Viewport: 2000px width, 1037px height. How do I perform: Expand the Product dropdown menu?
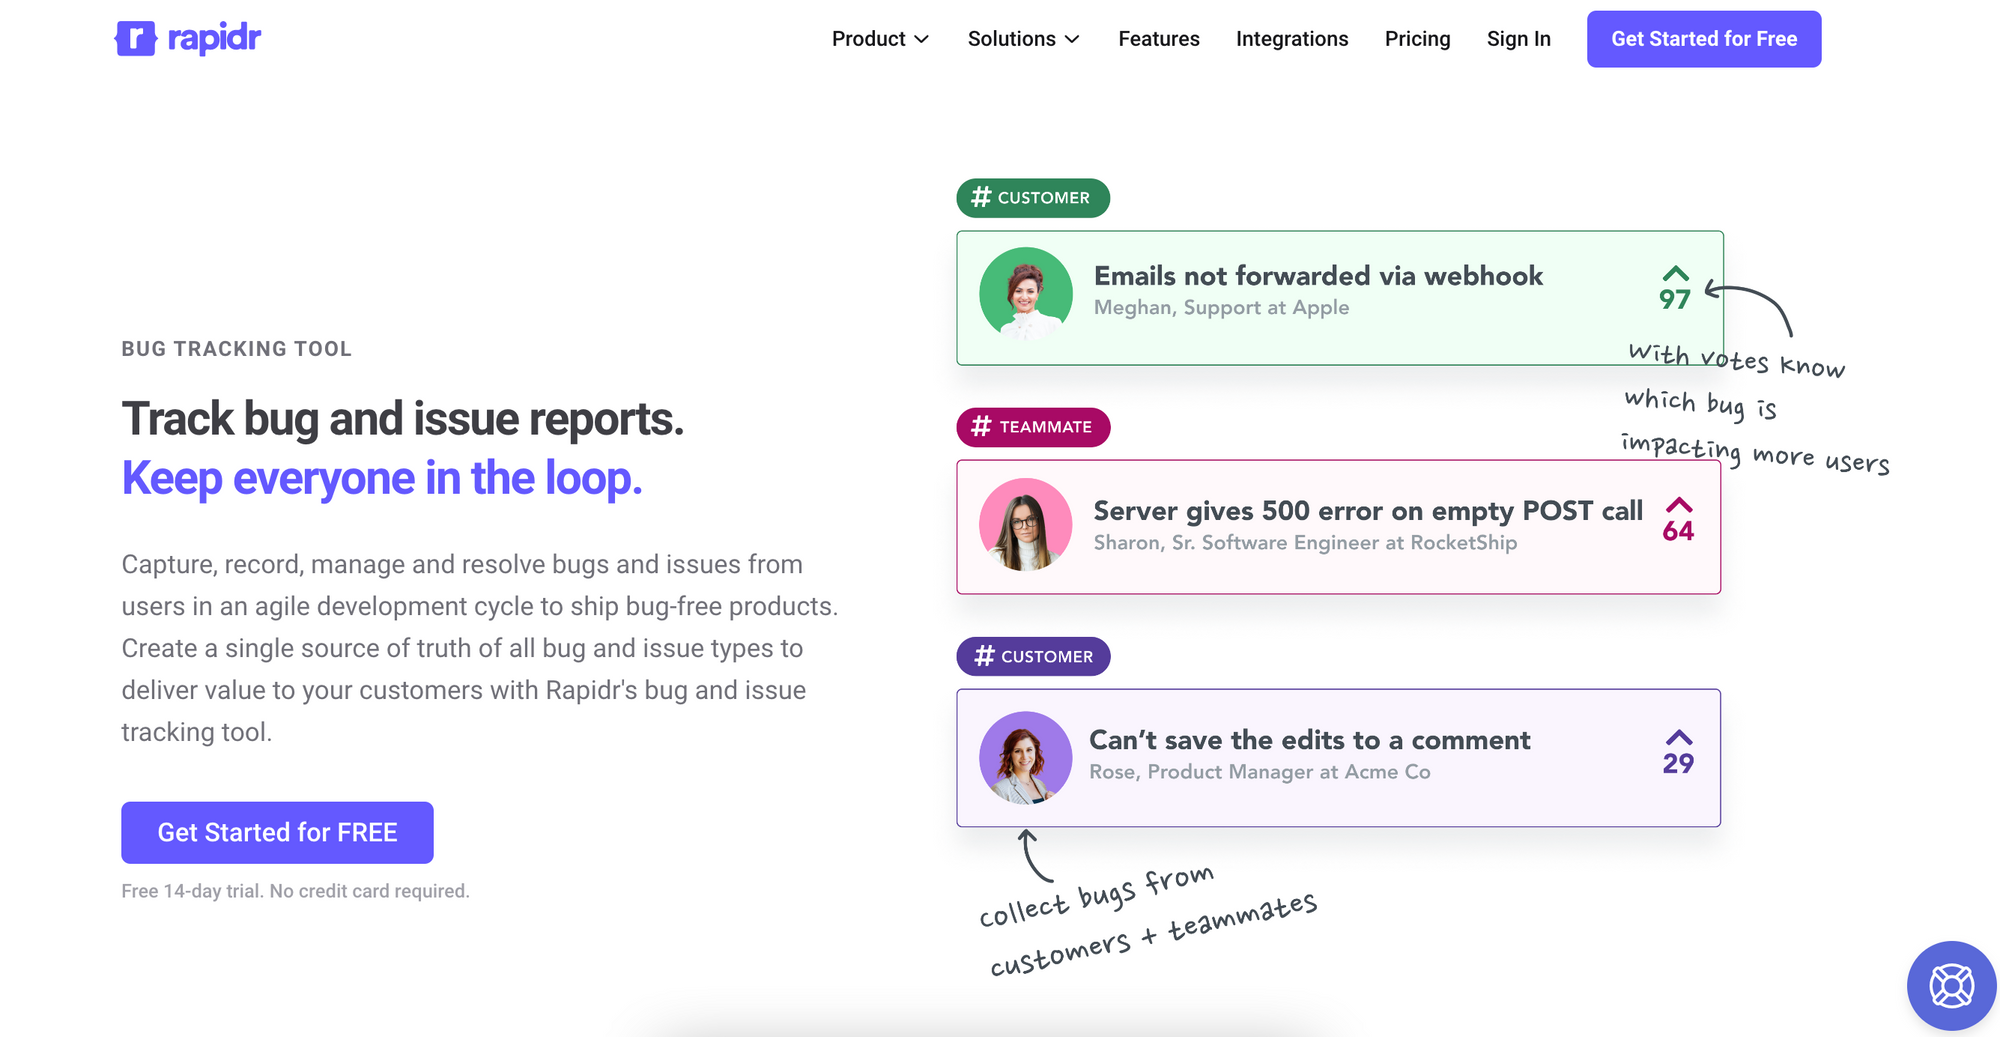click(880, 39)
